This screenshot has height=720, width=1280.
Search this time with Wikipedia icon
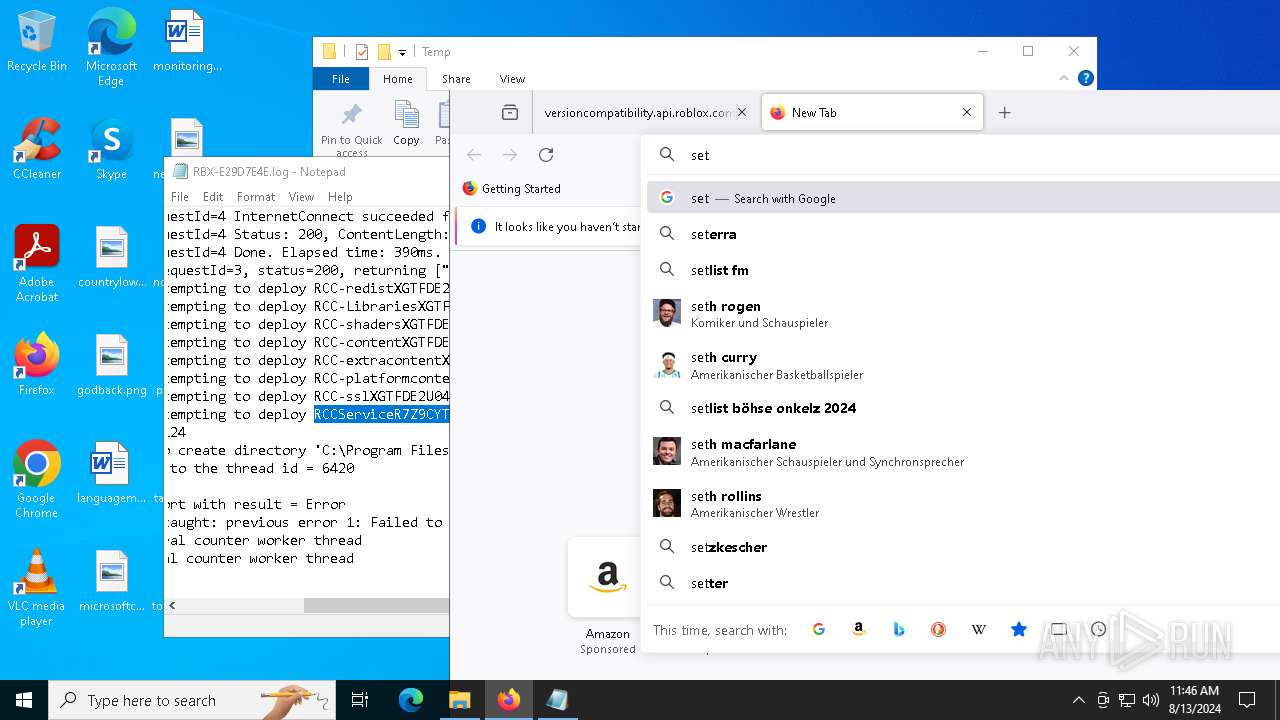979,629
